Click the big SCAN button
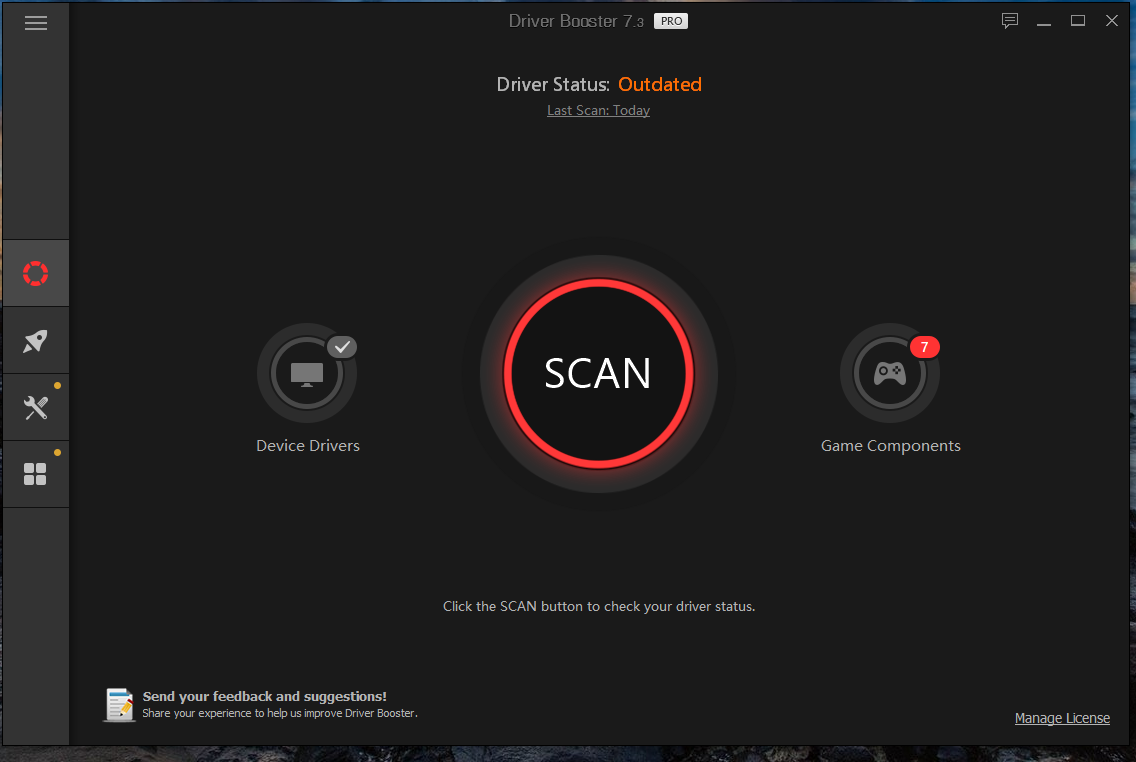Screen dimensions: 1136x762 tap(598, 374)
